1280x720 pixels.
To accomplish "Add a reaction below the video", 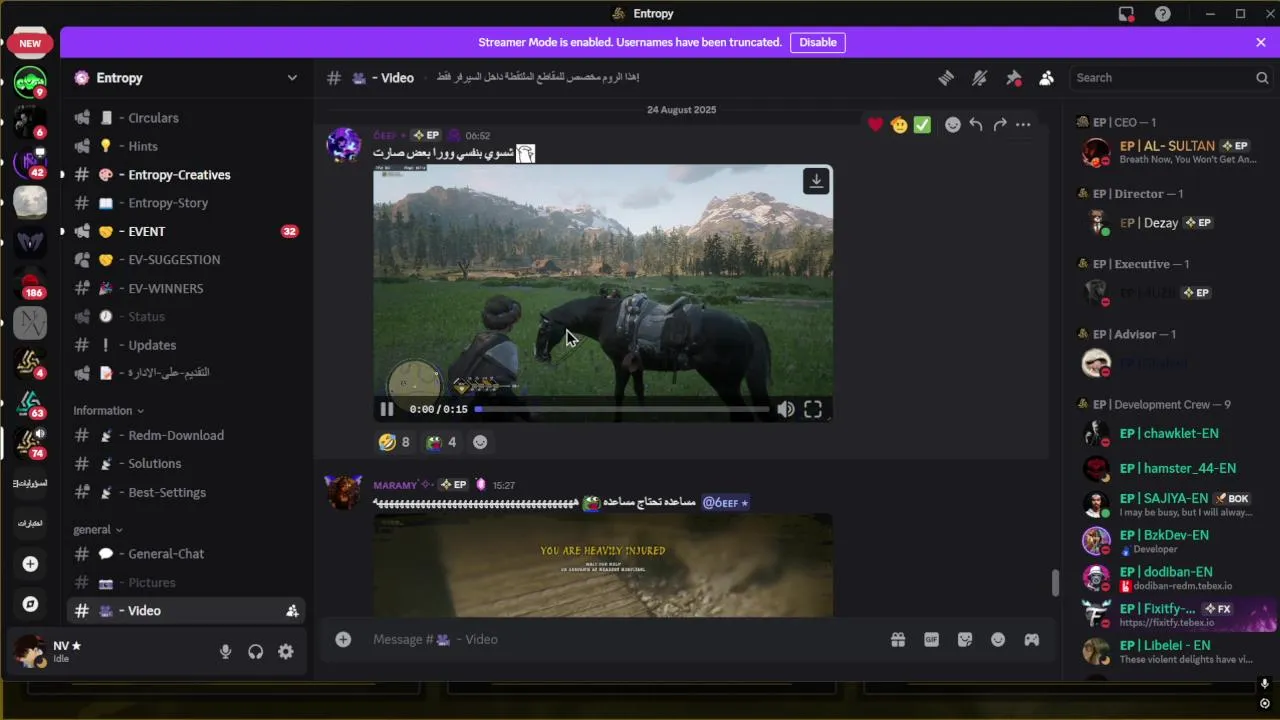I will [x=481, y=442].
